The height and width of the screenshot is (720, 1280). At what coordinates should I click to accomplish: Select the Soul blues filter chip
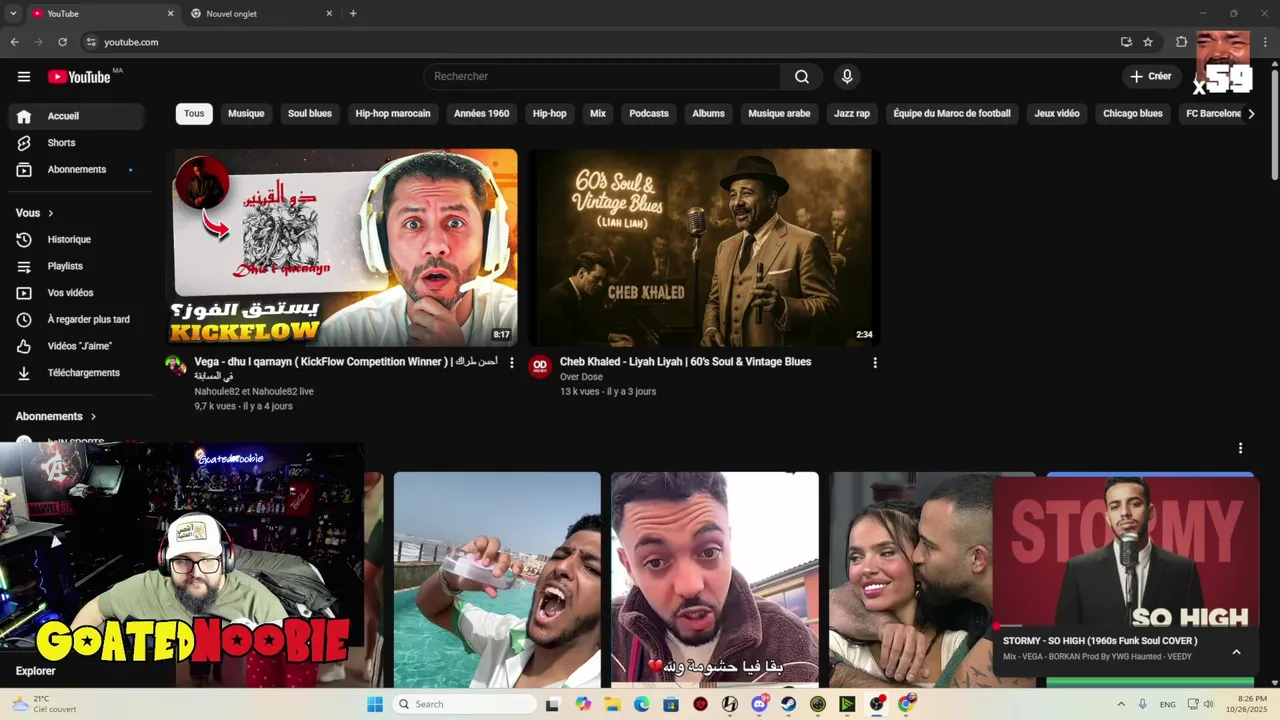[310, 114]
